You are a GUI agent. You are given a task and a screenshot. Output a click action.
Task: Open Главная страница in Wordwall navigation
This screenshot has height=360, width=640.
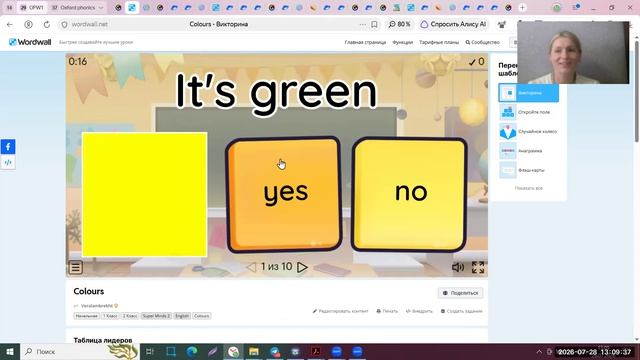(365, 42)
